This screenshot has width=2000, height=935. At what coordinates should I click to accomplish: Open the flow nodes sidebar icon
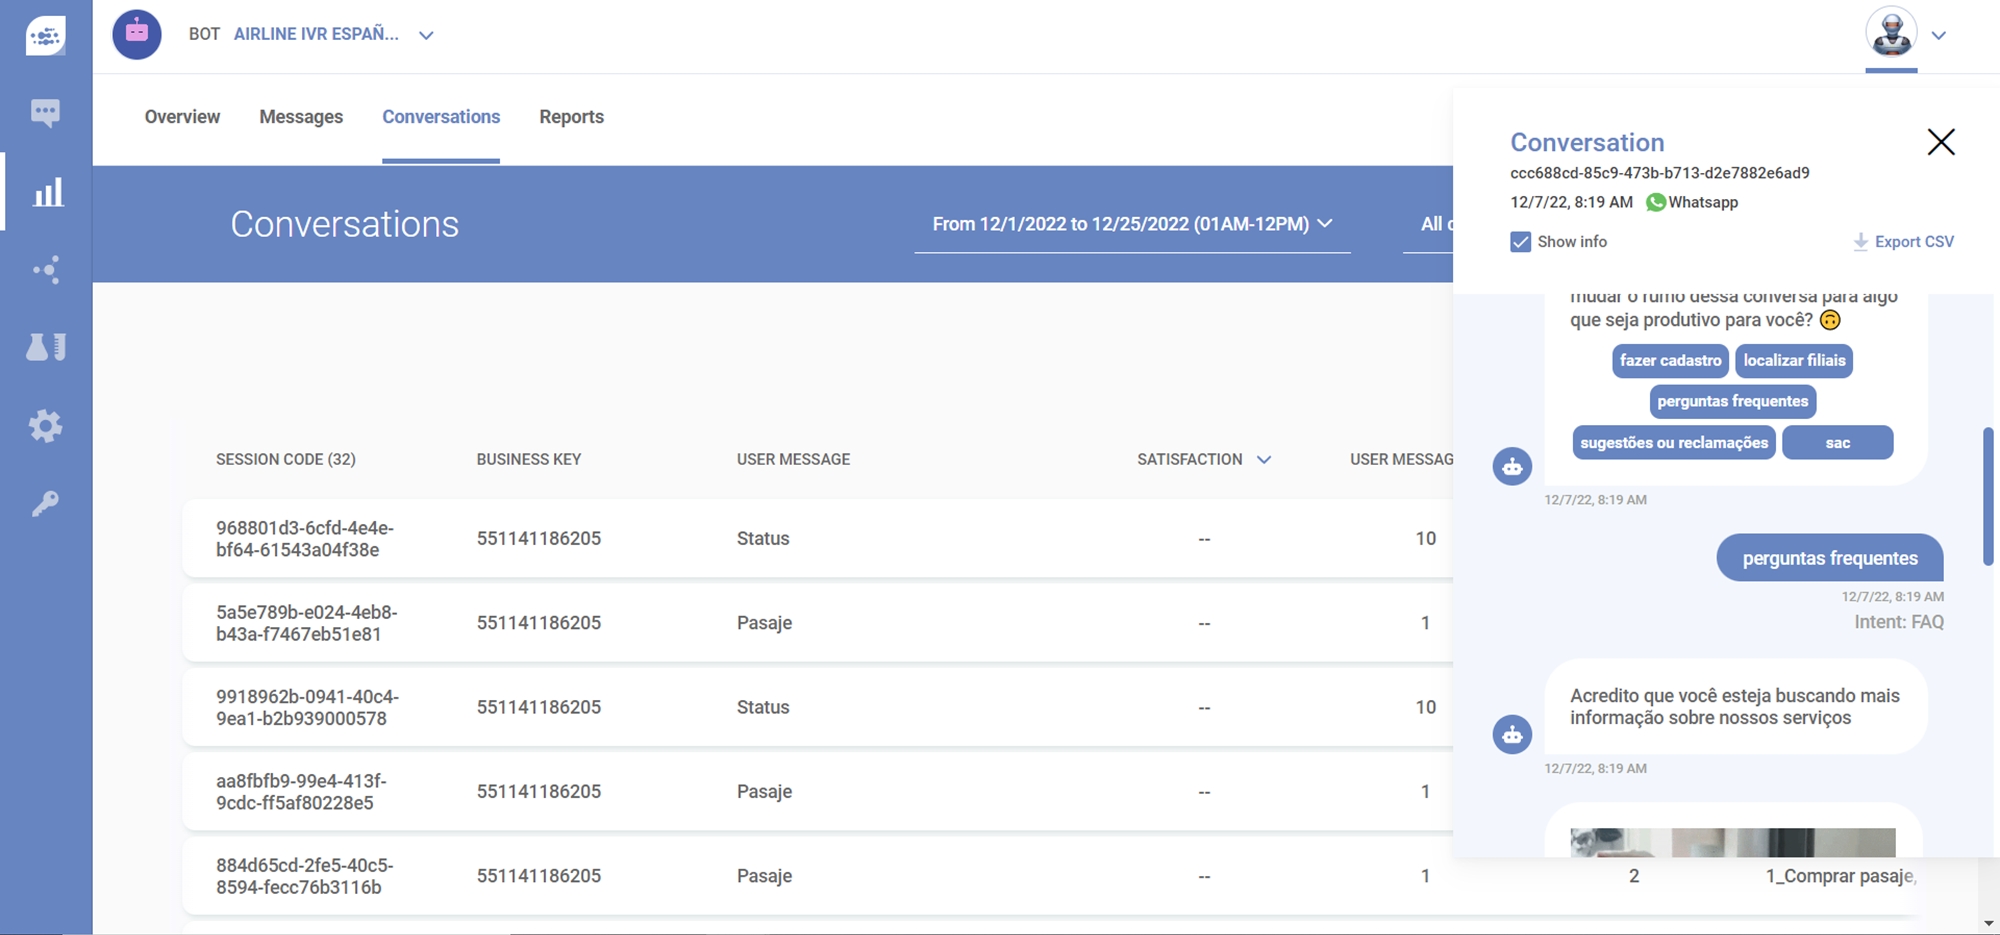coord(46,270)
